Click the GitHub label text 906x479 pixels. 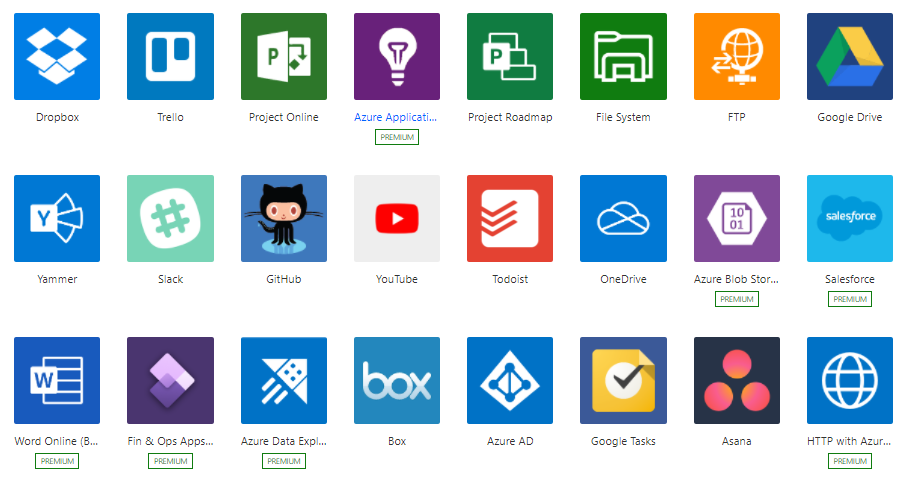(x=284, y=279)
